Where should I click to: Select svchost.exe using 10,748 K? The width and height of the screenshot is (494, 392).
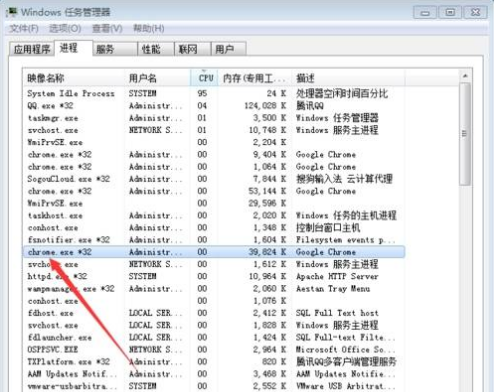(214, 130)
